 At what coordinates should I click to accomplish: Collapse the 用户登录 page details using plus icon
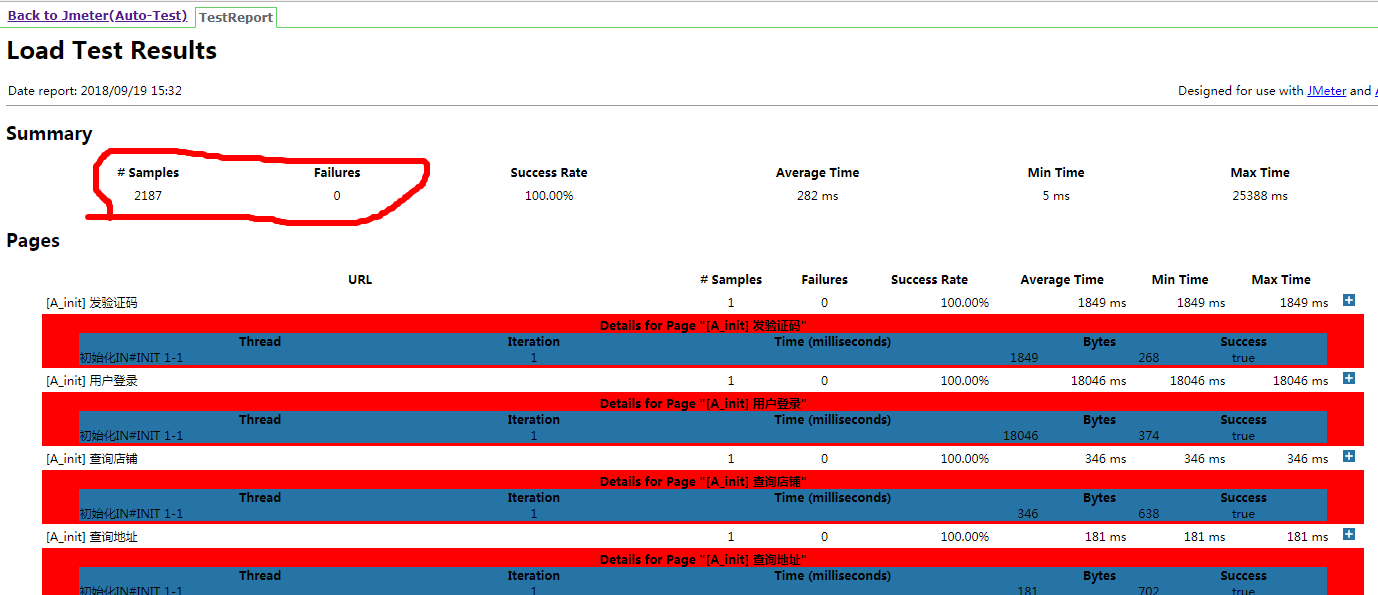pos(1349,378)
